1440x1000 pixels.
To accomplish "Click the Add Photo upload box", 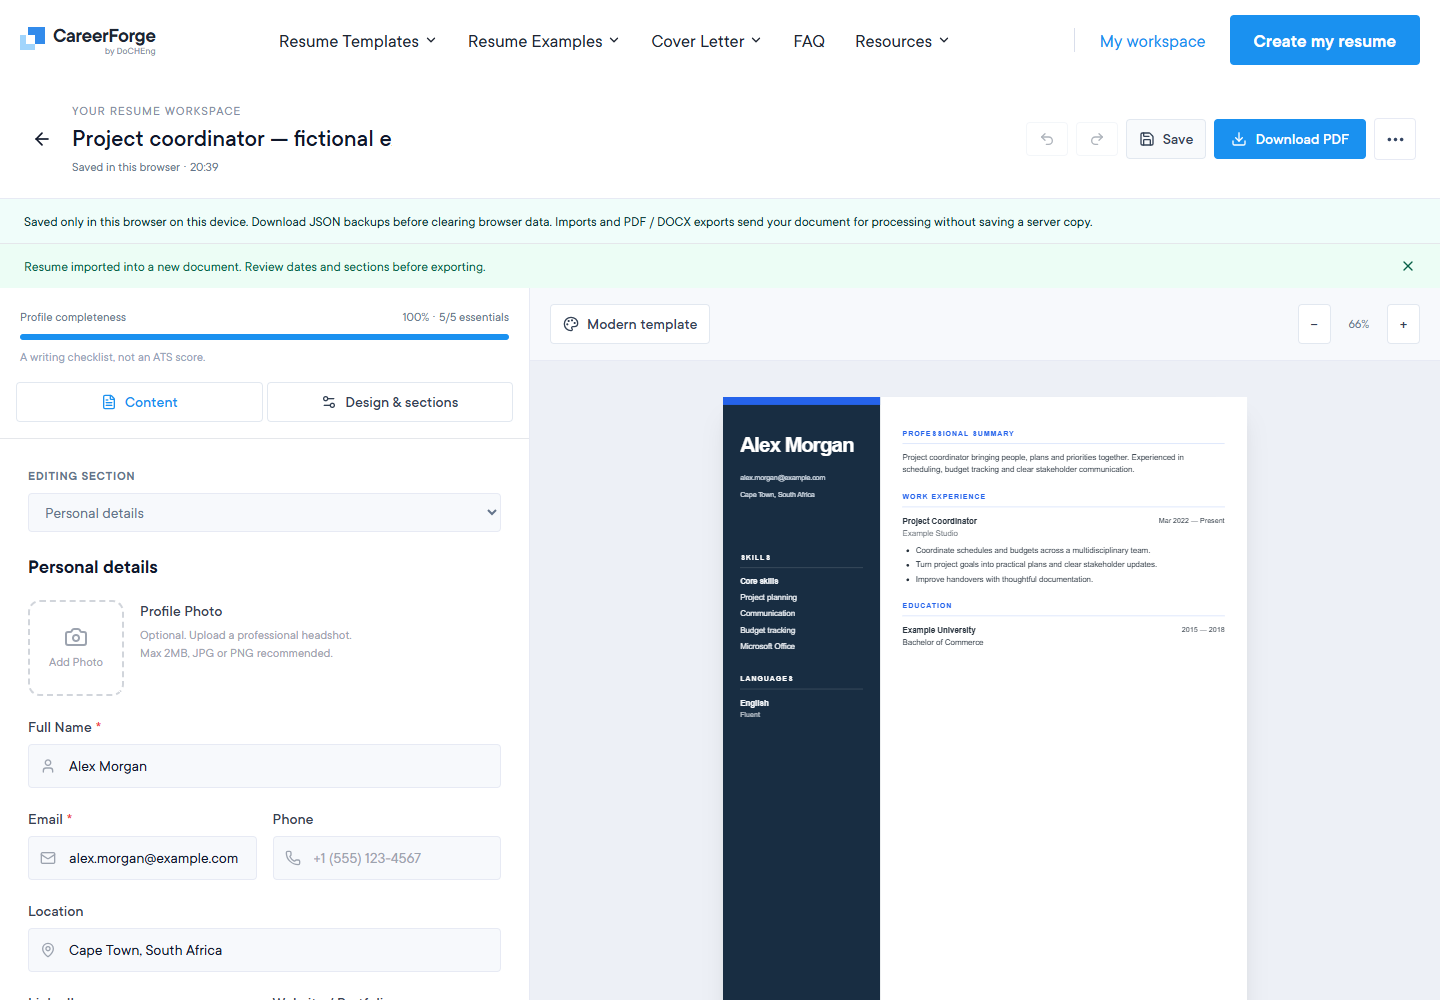I will pyautogui.click(x=76, y=648).
